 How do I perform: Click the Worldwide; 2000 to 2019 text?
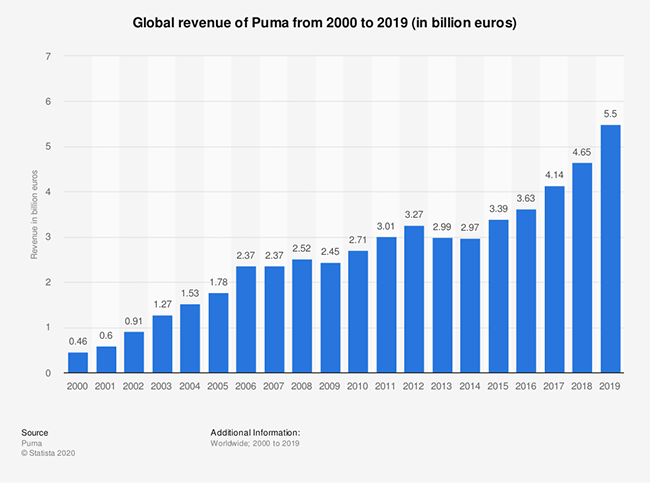[x=255, y=442]
